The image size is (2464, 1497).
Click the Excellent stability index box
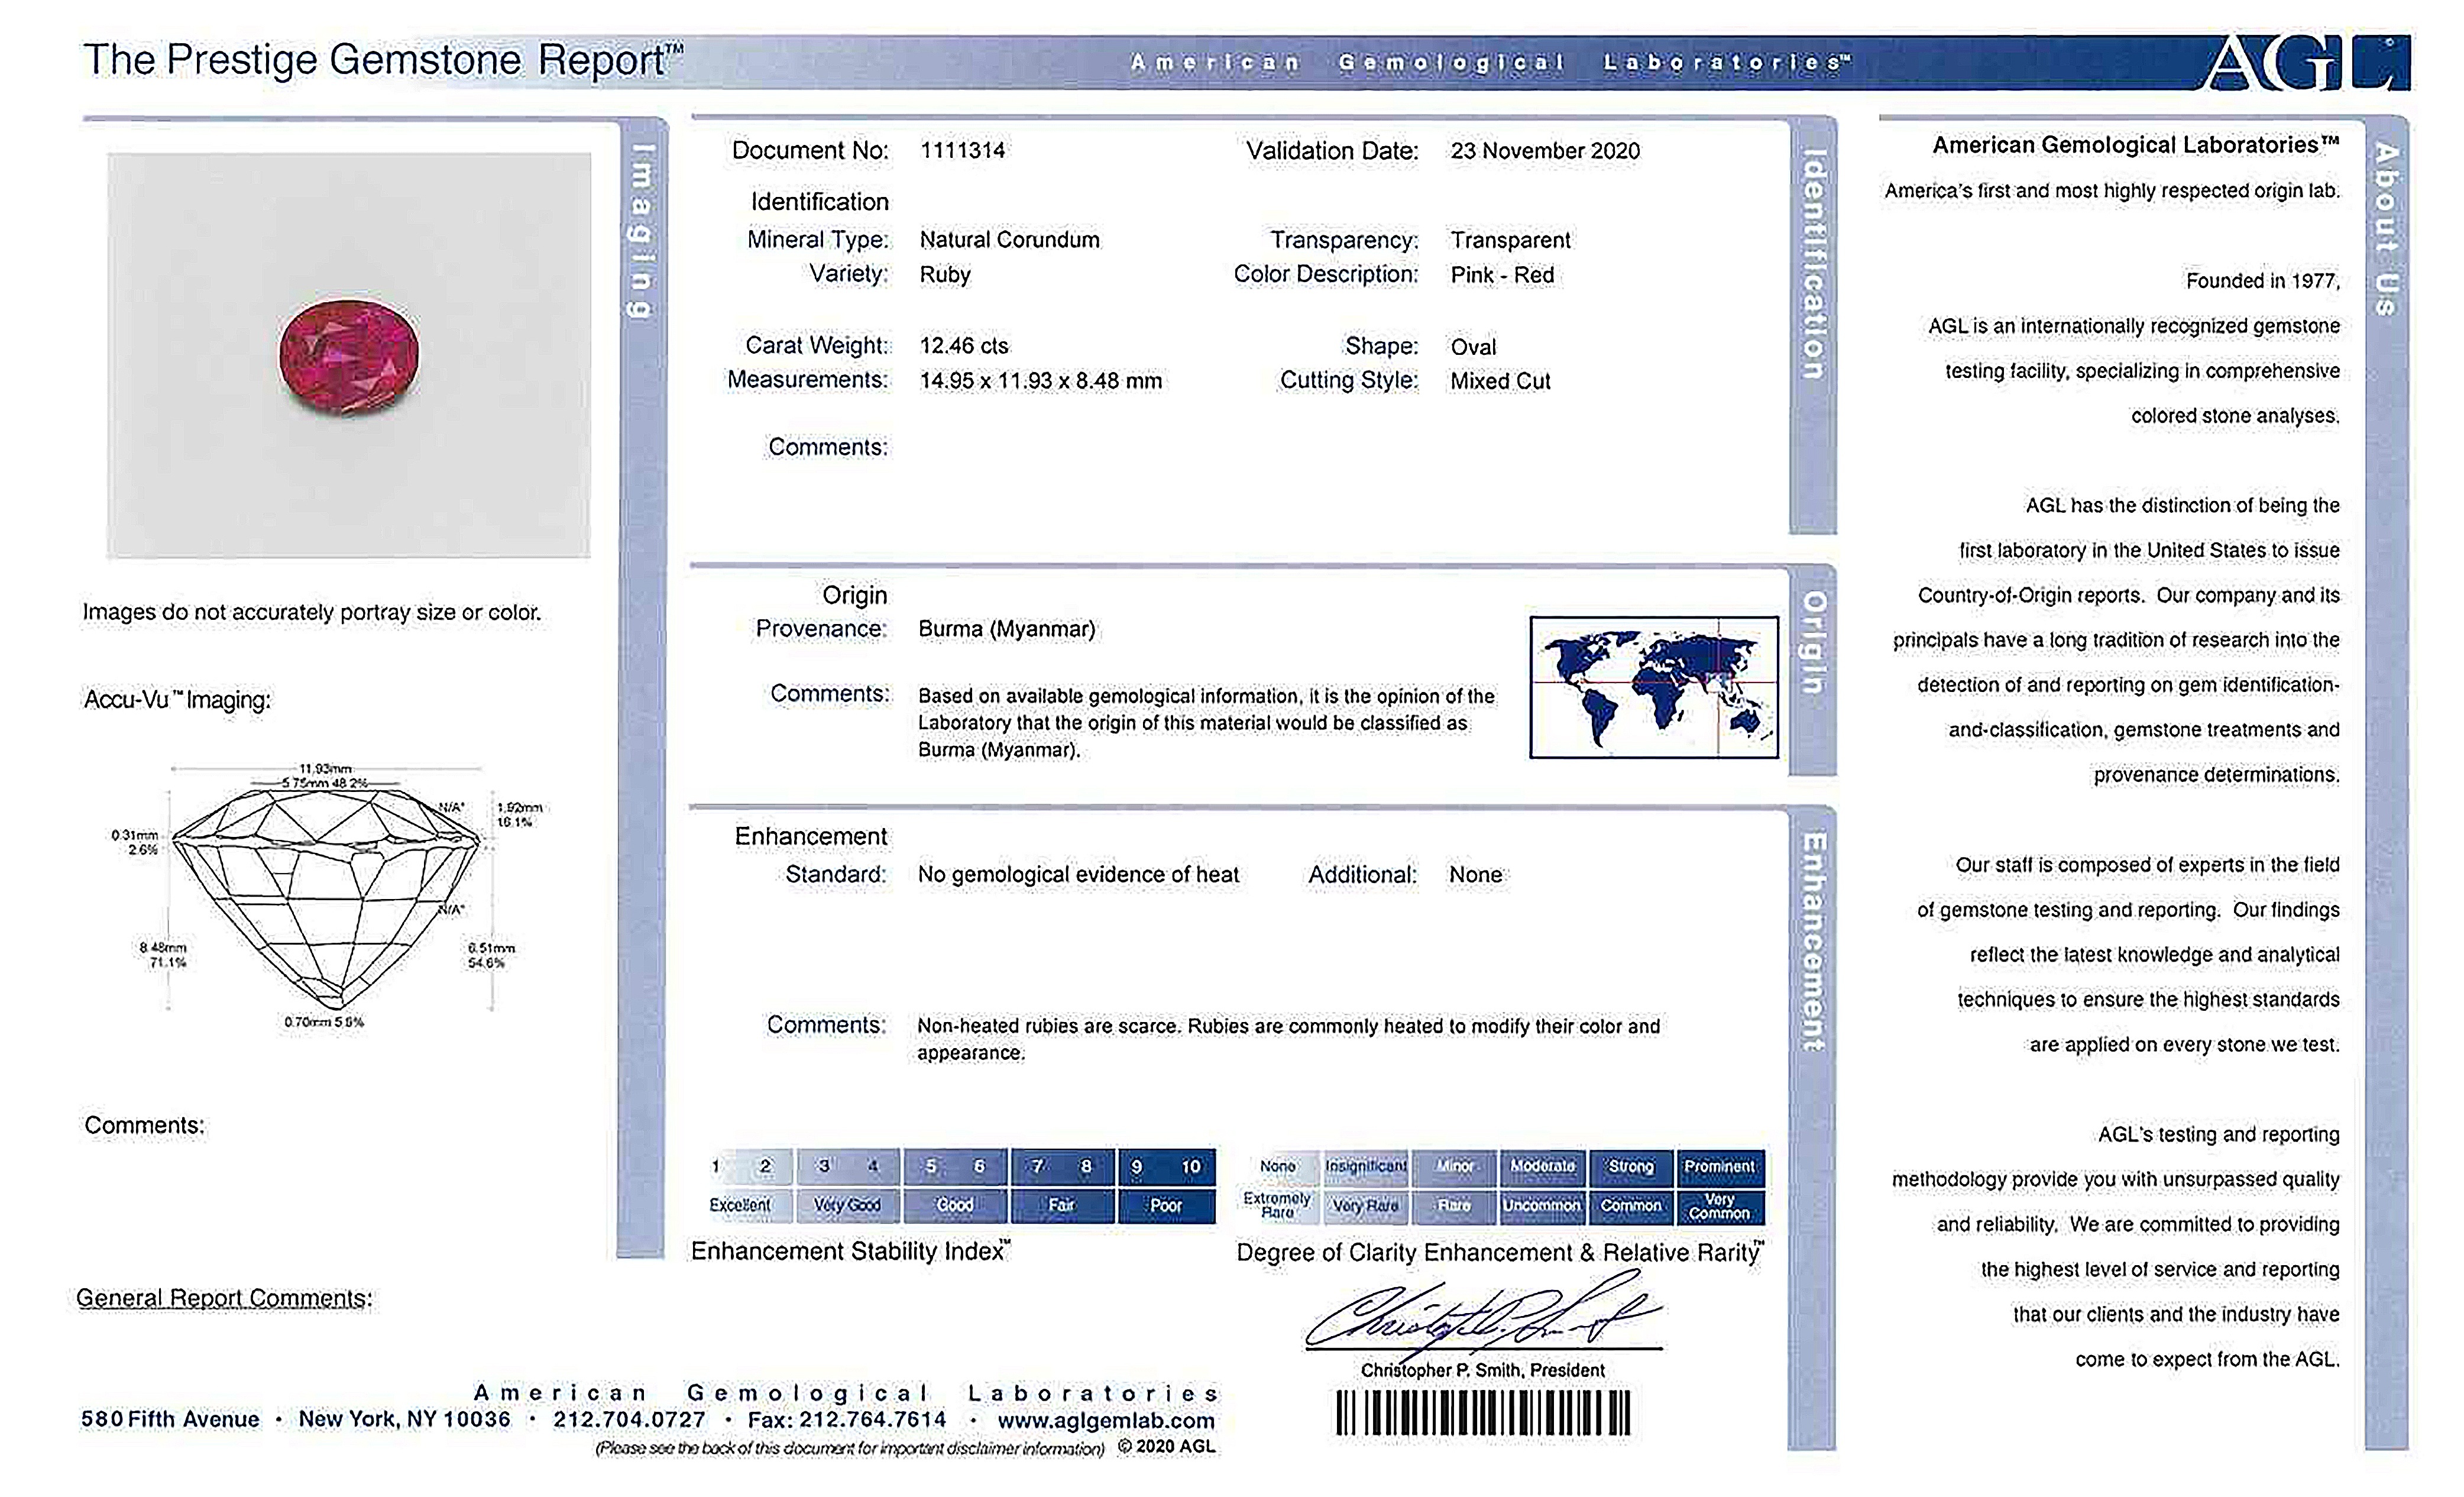pos(740,1205)
